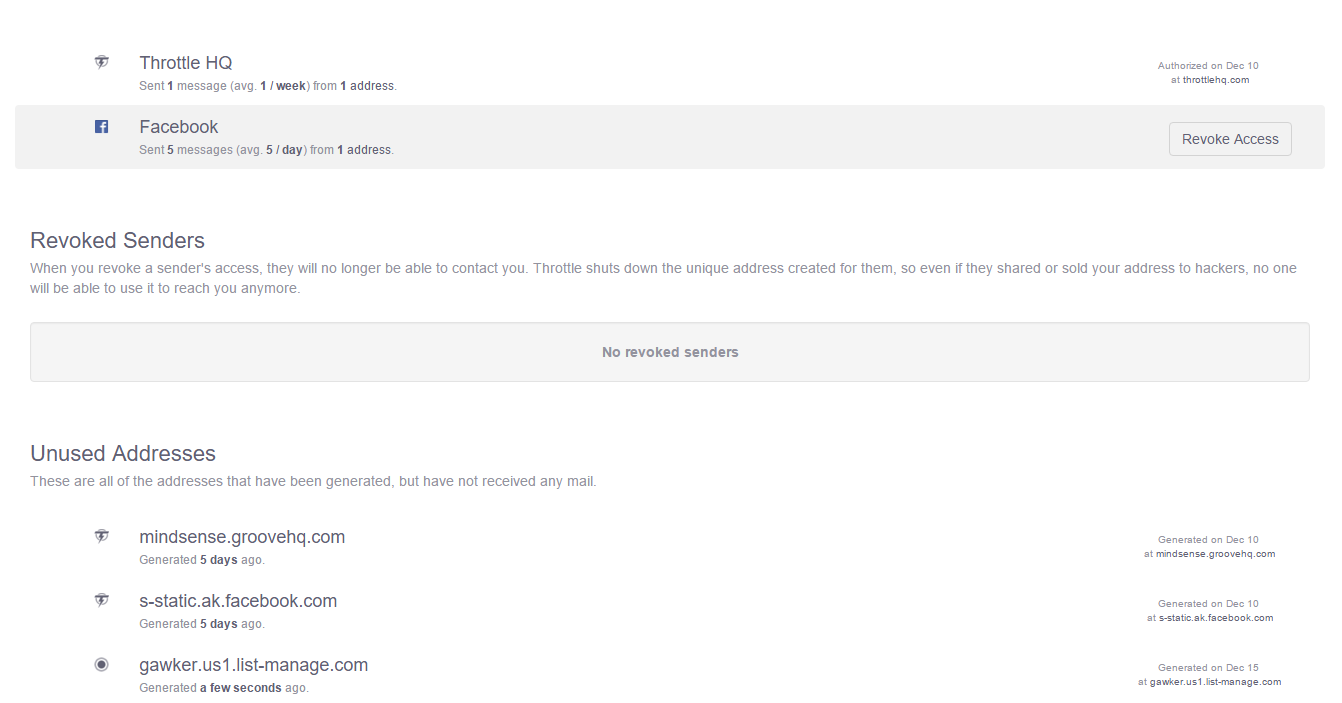Viewport: 1342px width, 703px height.
Task: Select the mindsense.groovehq.com unused address title
Action: coord(242,537)
